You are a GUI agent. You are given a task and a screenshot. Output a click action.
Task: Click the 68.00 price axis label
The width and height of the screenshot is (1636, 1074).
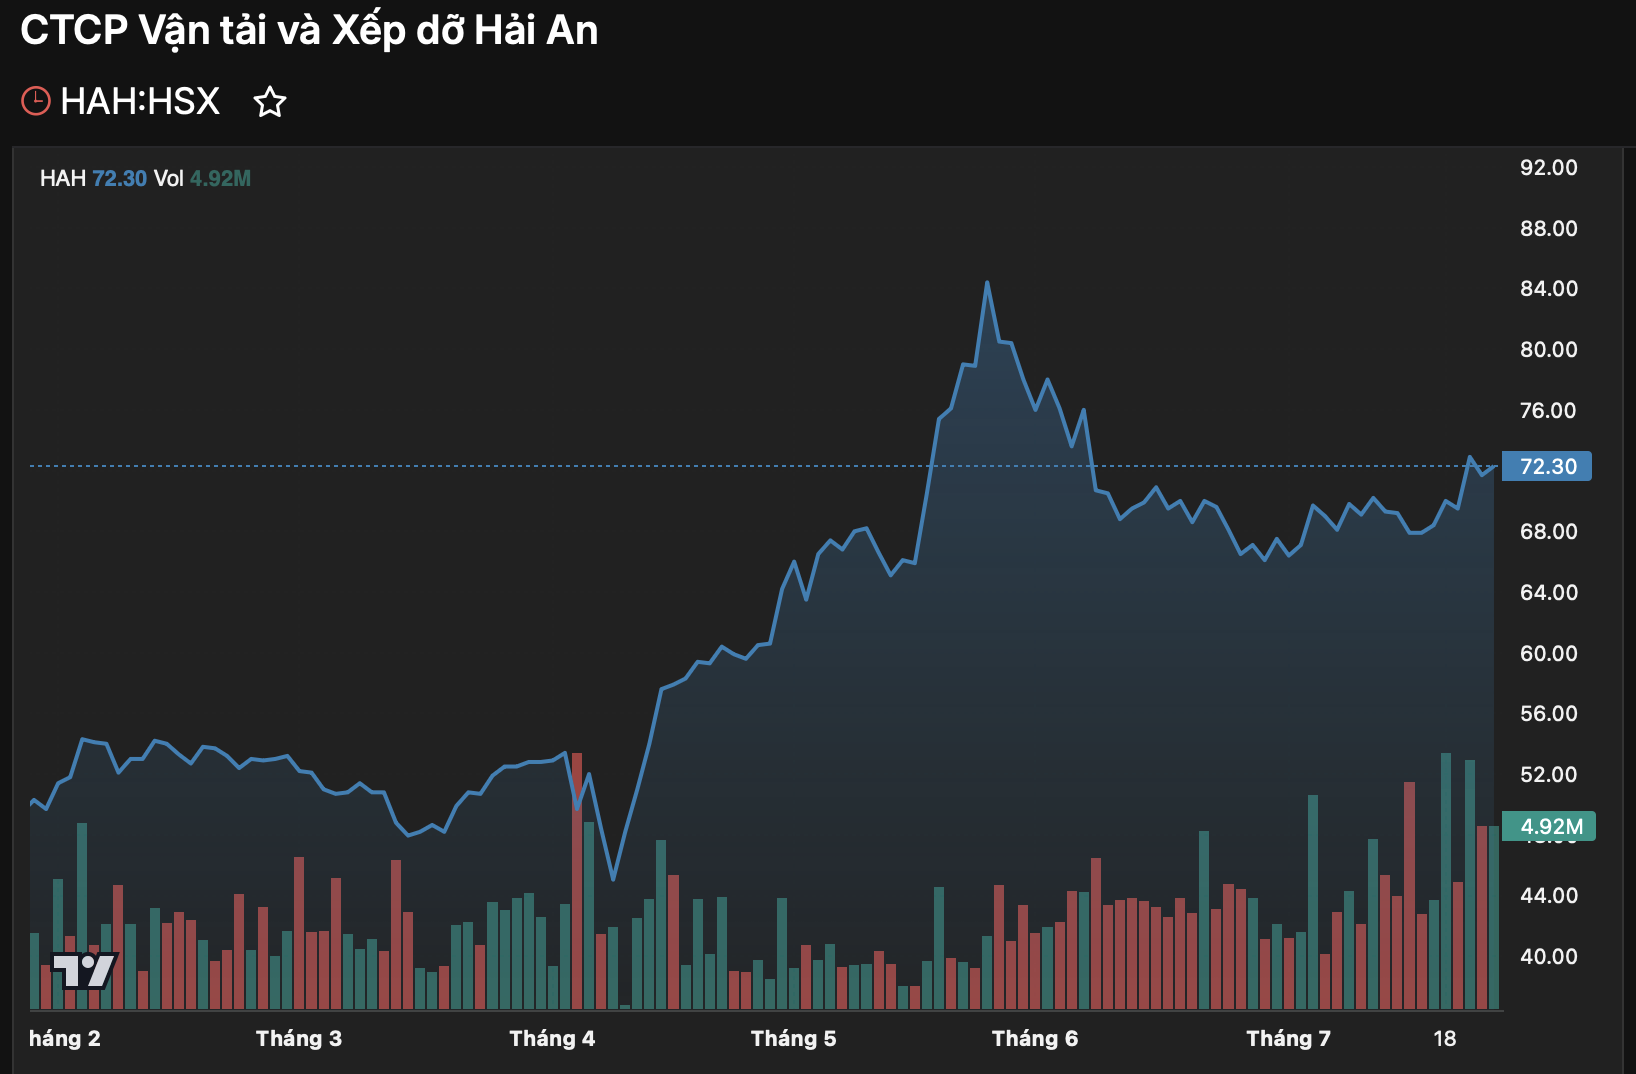pyautogui.click(x=1549, y=532)
